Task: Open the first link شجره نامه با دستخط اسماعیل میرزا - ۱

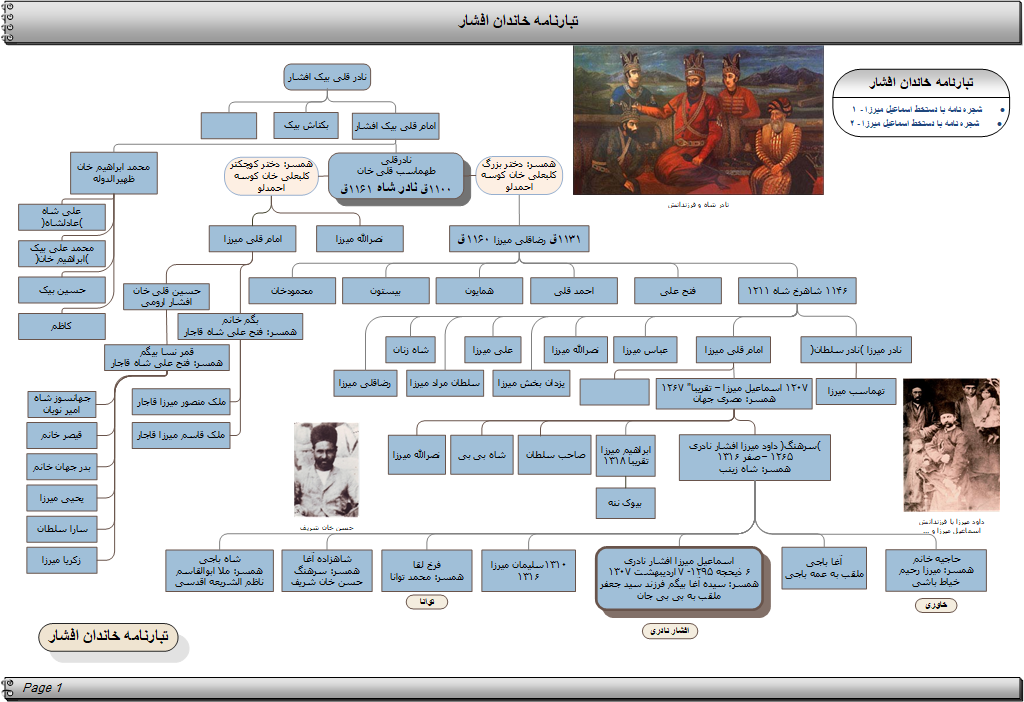Action: pos(916,108)
